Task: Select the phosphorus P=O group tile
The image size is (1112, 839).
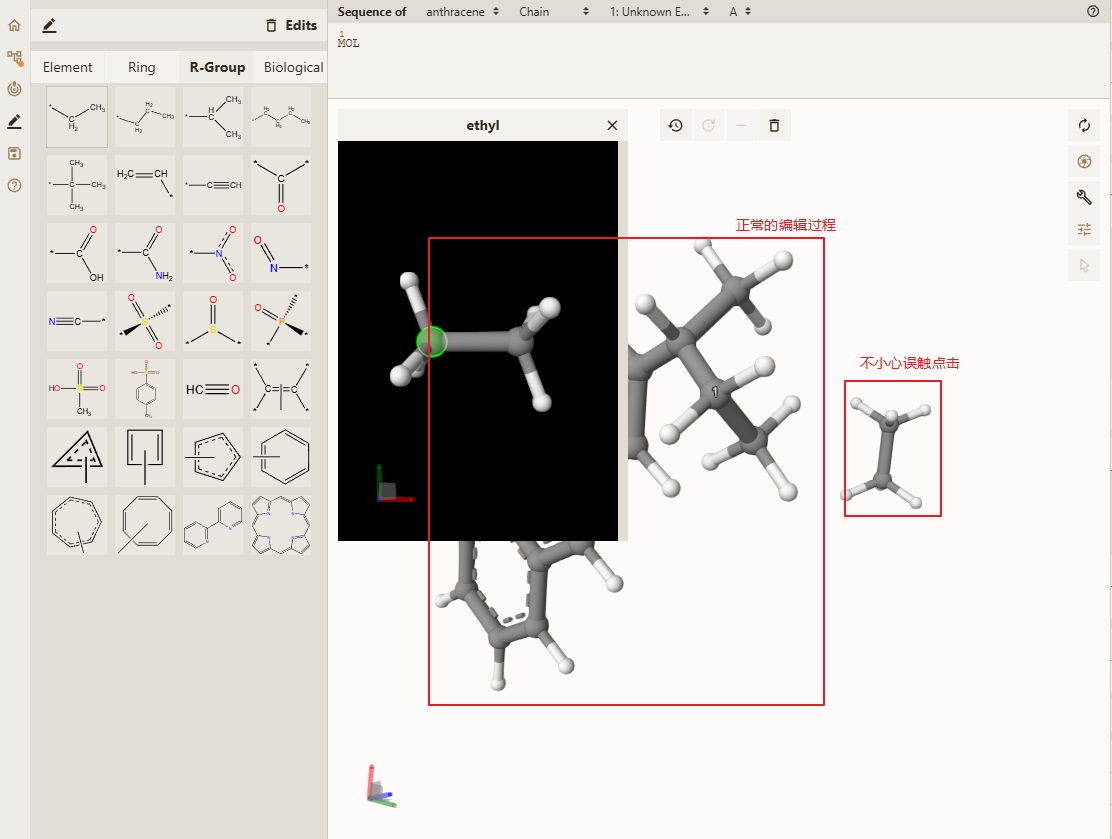Action: point(281,321)
